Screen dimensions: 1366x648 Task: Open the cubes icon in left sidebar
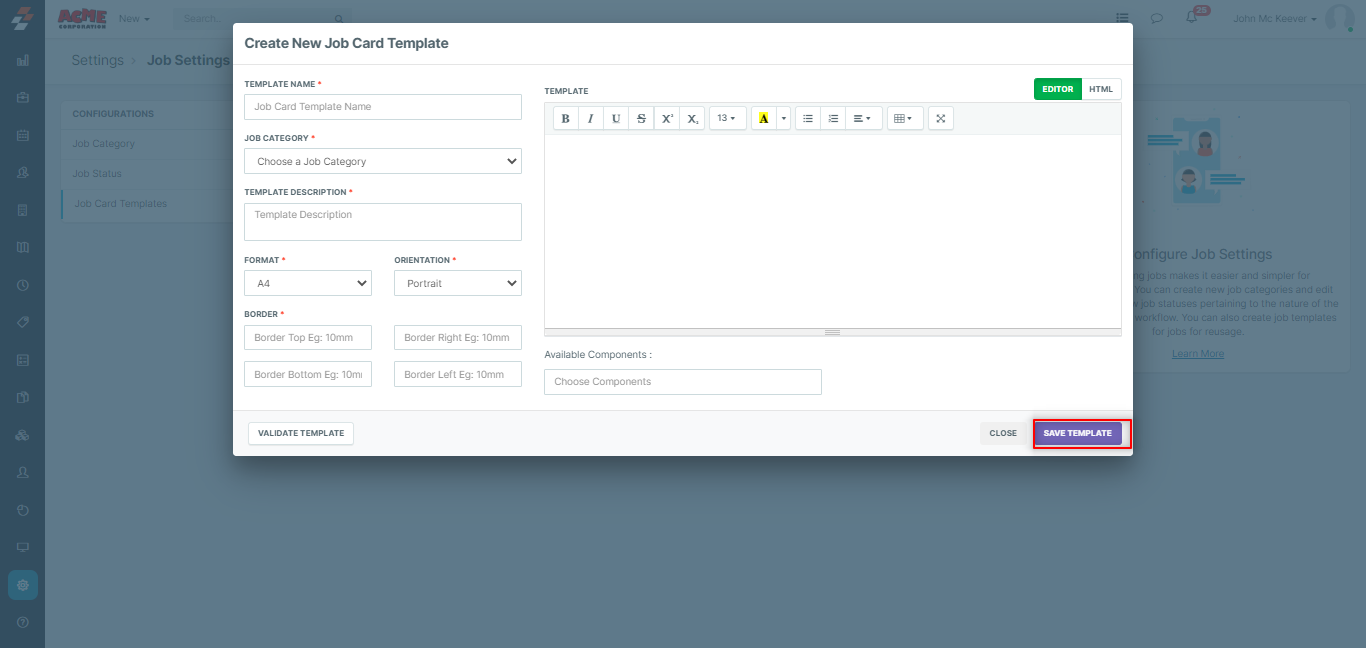coord(23,435)
